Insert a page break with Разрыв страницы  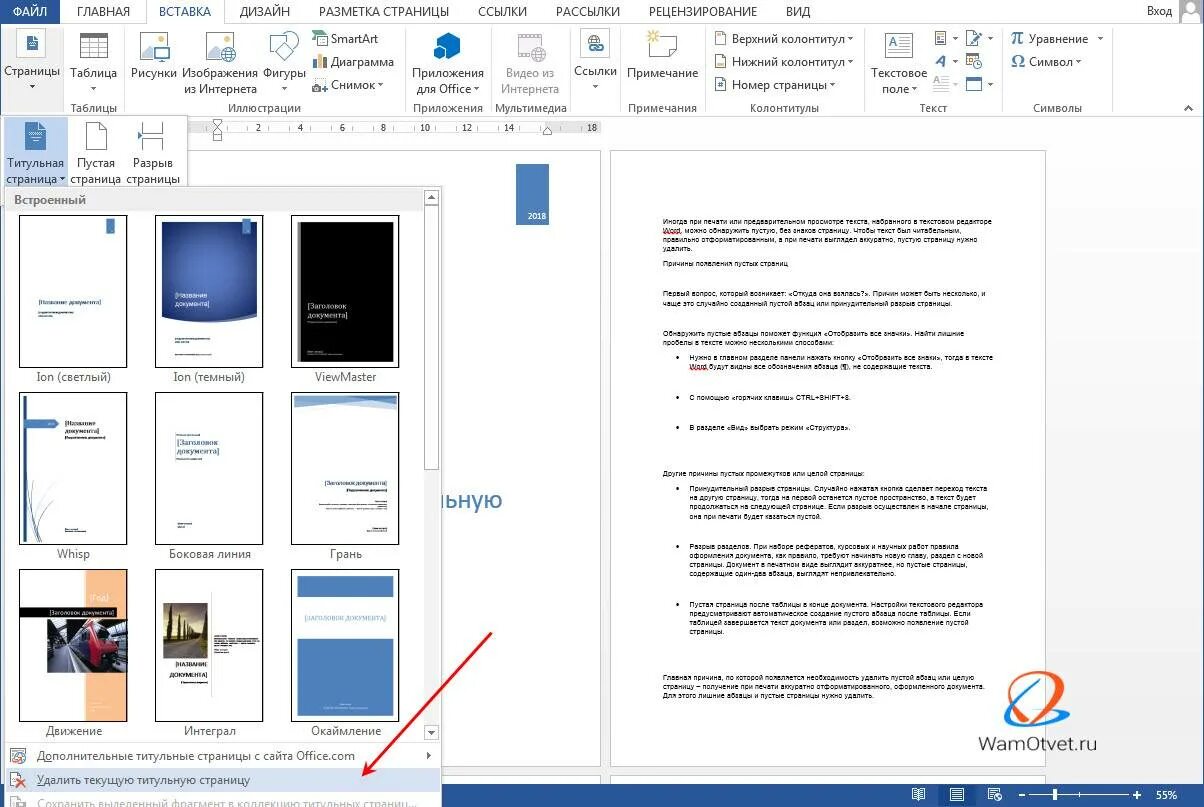tap(152, 151)
